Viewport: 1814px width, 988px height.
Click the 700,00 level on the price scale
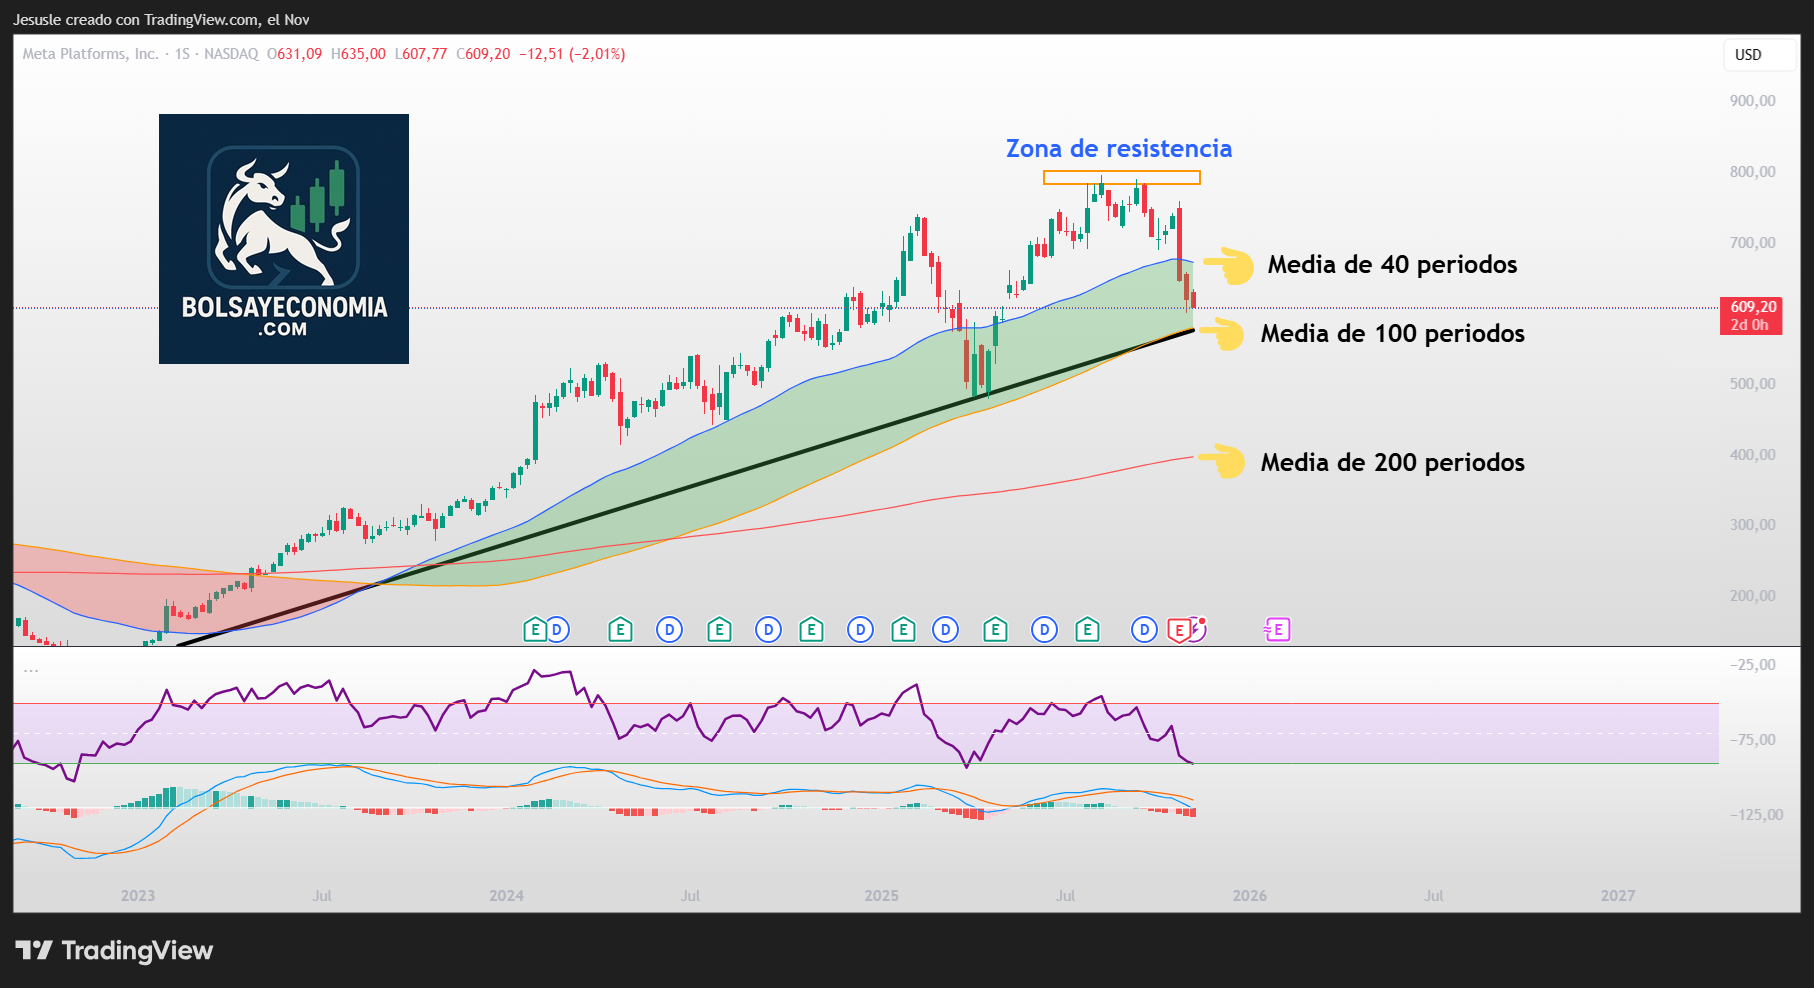click(x=1752, y=243)
